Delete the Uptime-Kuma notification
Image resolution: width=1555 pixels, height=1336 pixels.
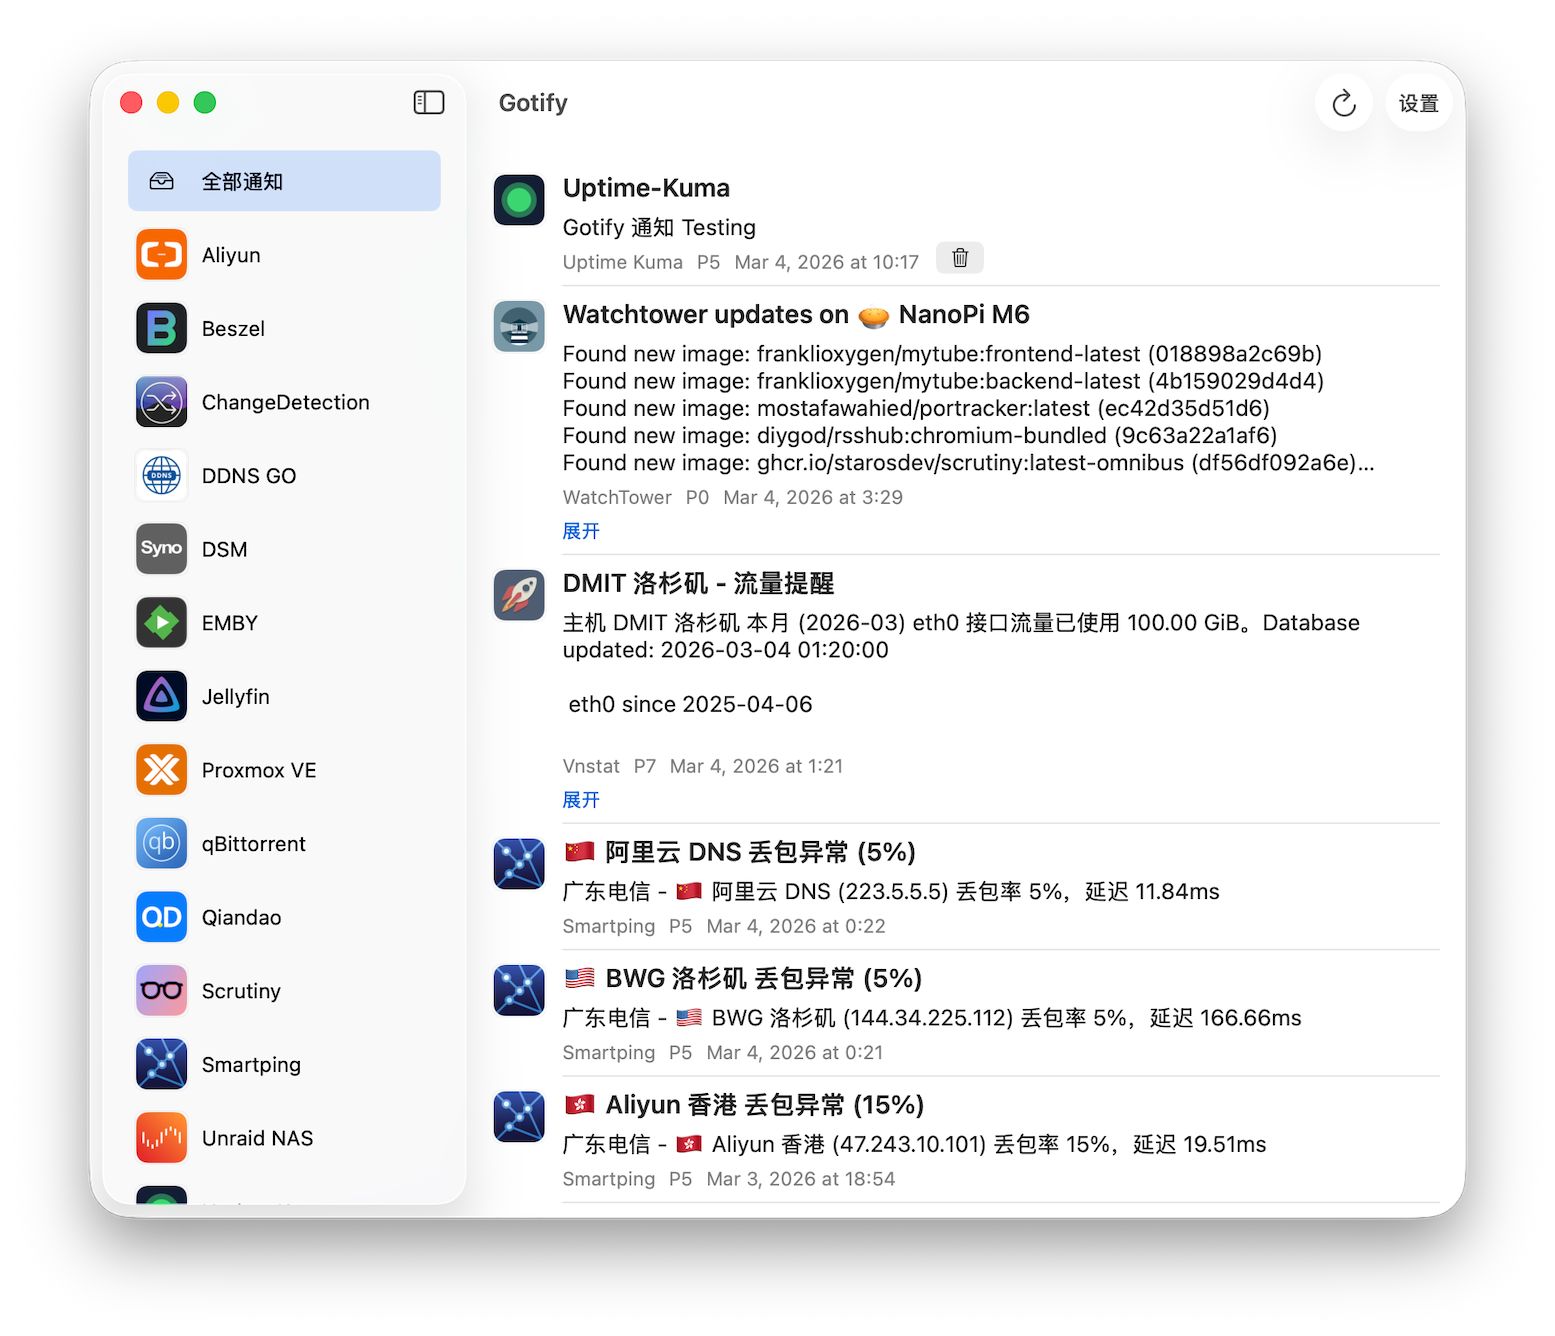point(959,258)
